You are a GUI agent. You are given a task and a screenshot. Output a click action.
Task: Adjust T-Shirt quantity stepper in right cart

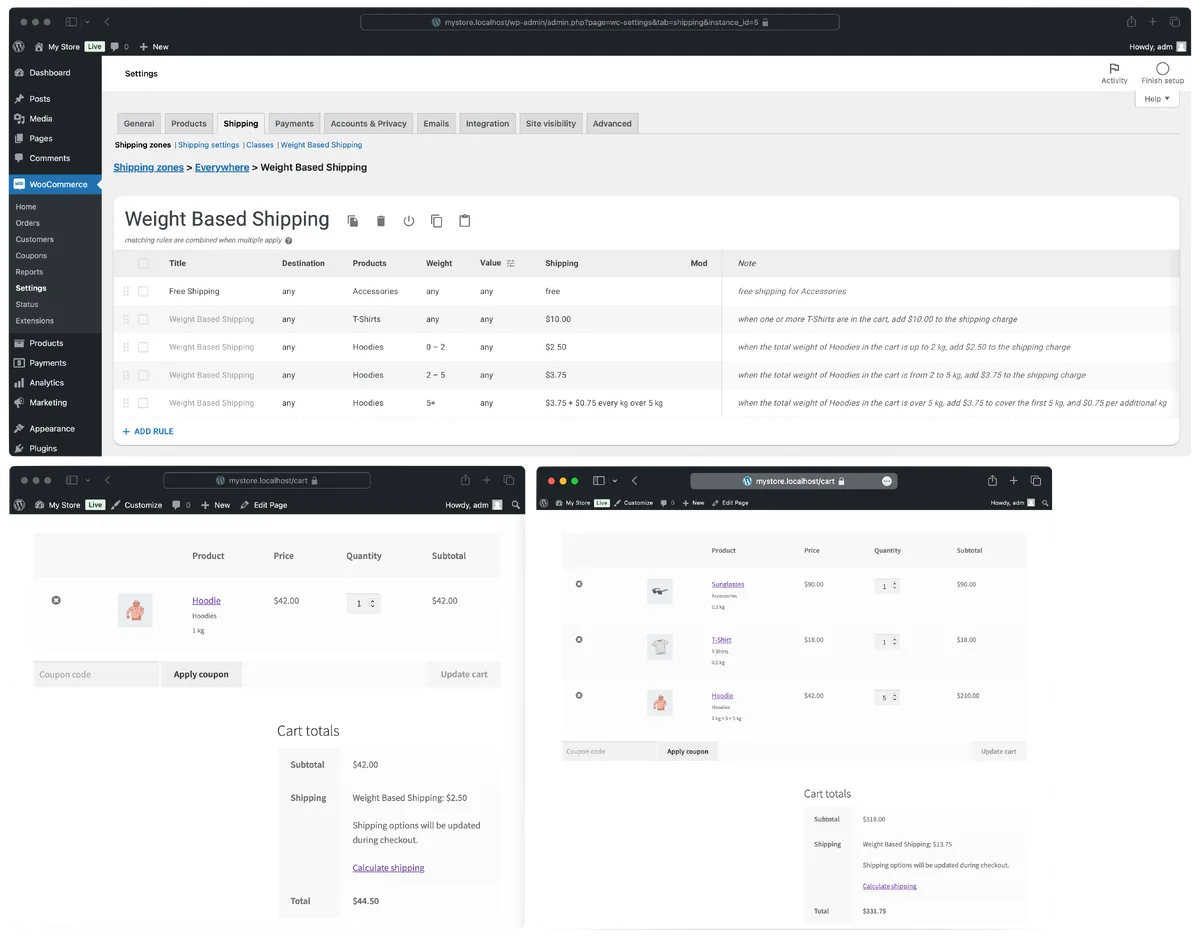point(895,641)
